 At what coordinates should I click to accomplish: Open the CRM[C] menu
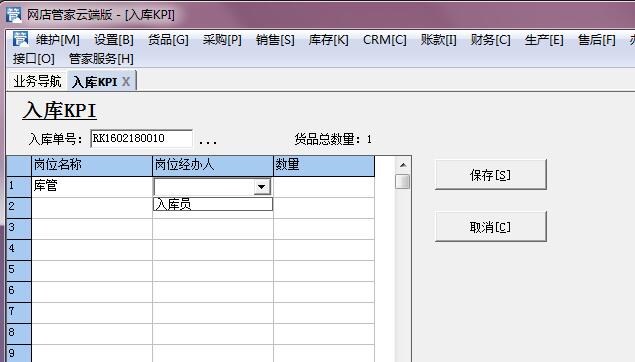384,40
